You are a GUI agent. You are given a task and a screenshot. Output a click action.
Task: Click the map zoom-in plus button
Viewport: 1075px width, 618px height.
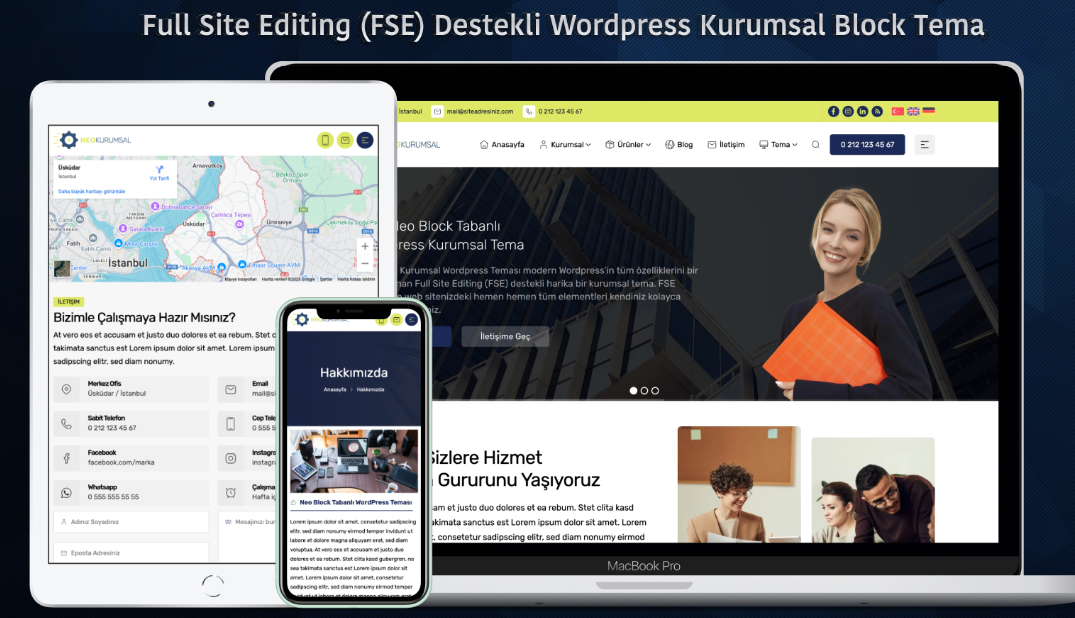[365, 246]
